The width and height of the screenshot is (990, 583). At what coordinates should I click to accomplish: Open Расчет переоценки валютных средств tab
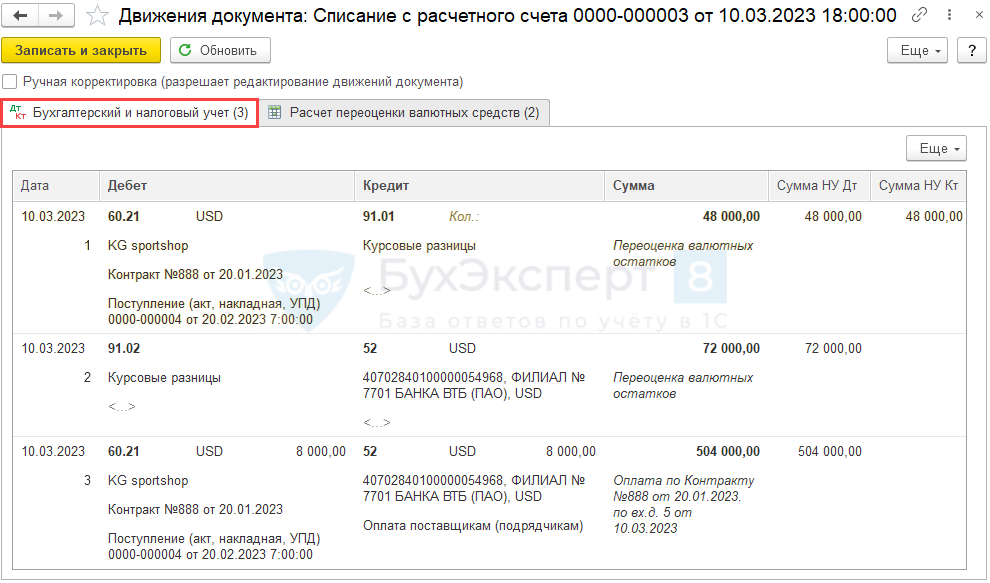[404, 113]
